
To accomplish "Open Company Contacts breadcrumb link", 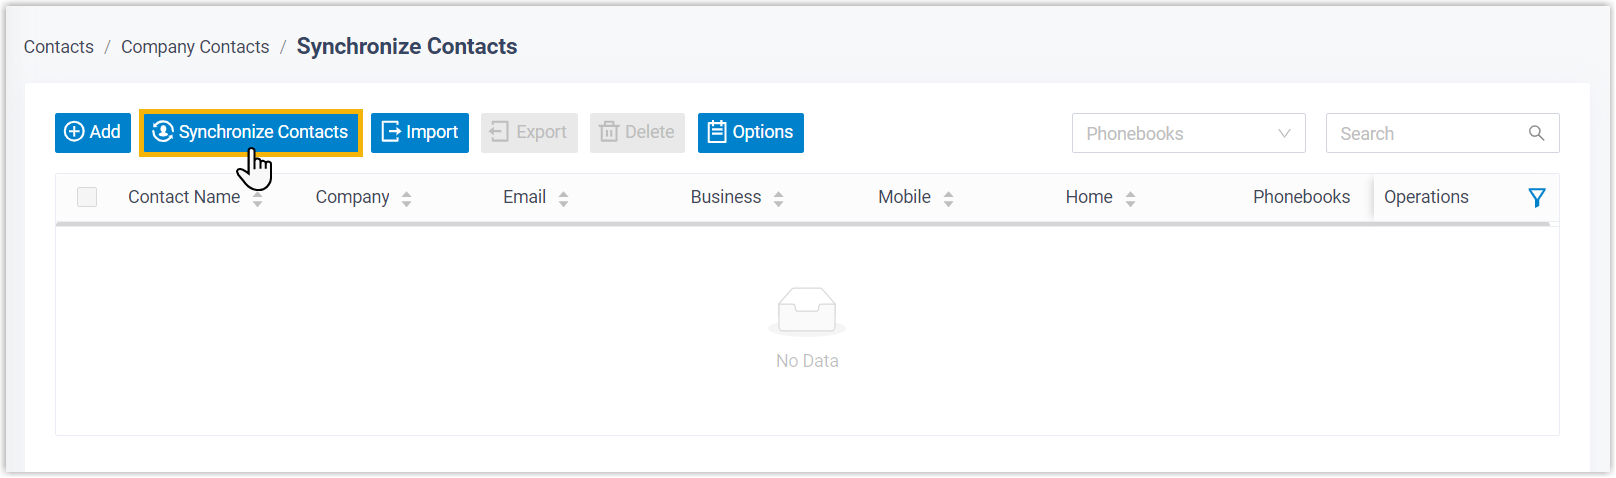I will (x=195, y=47).
